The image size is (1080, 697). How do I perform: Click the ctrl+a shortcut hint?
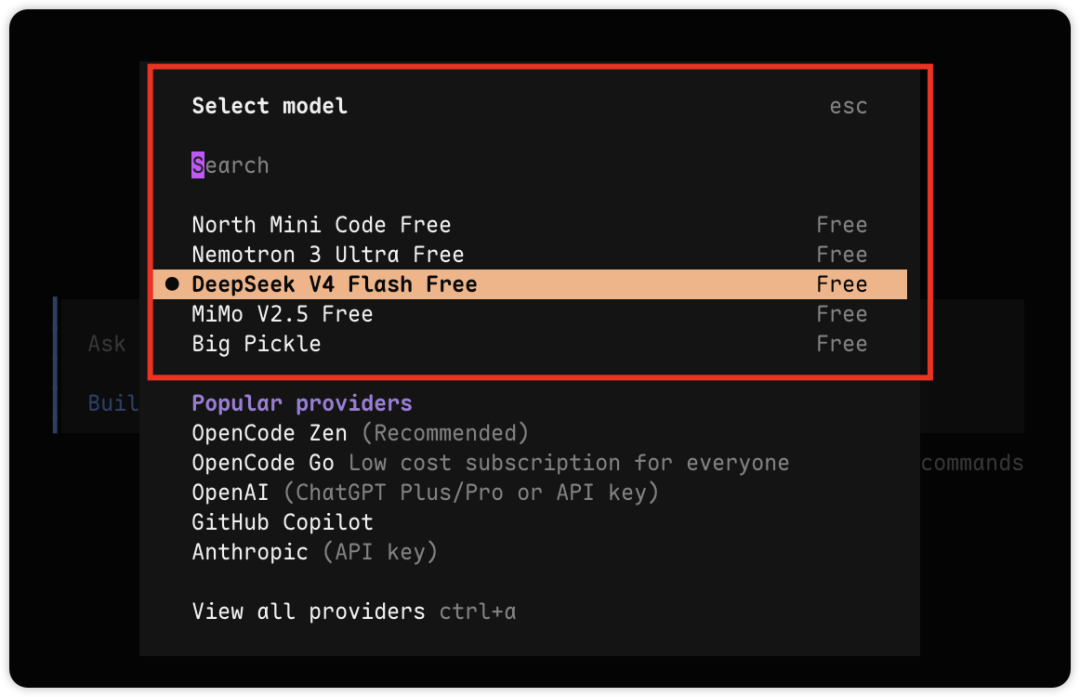(477, 612)
